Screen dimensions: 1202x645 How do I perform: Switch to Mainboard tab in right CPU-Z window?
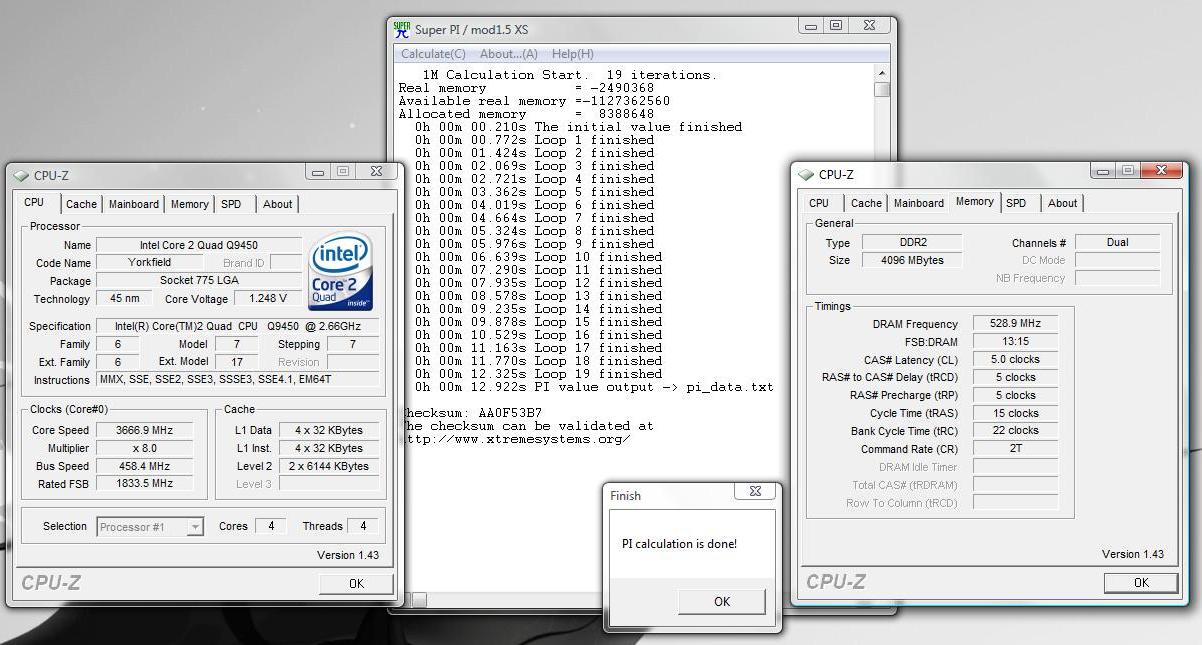pyautogui.click(x=918, y=203)
